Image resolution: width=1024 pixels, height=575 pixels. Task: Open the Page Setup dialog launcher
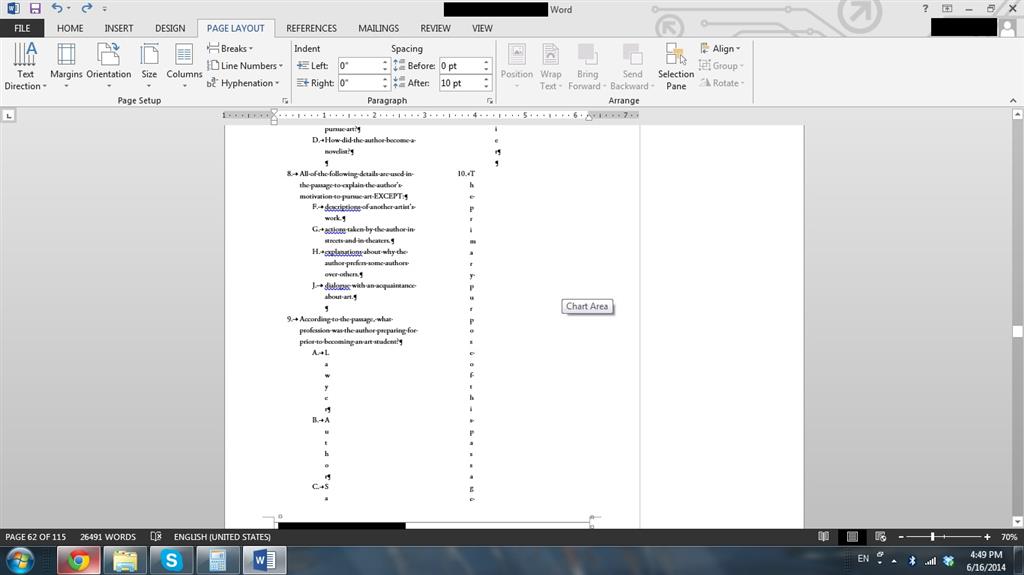tap(285, 101)
